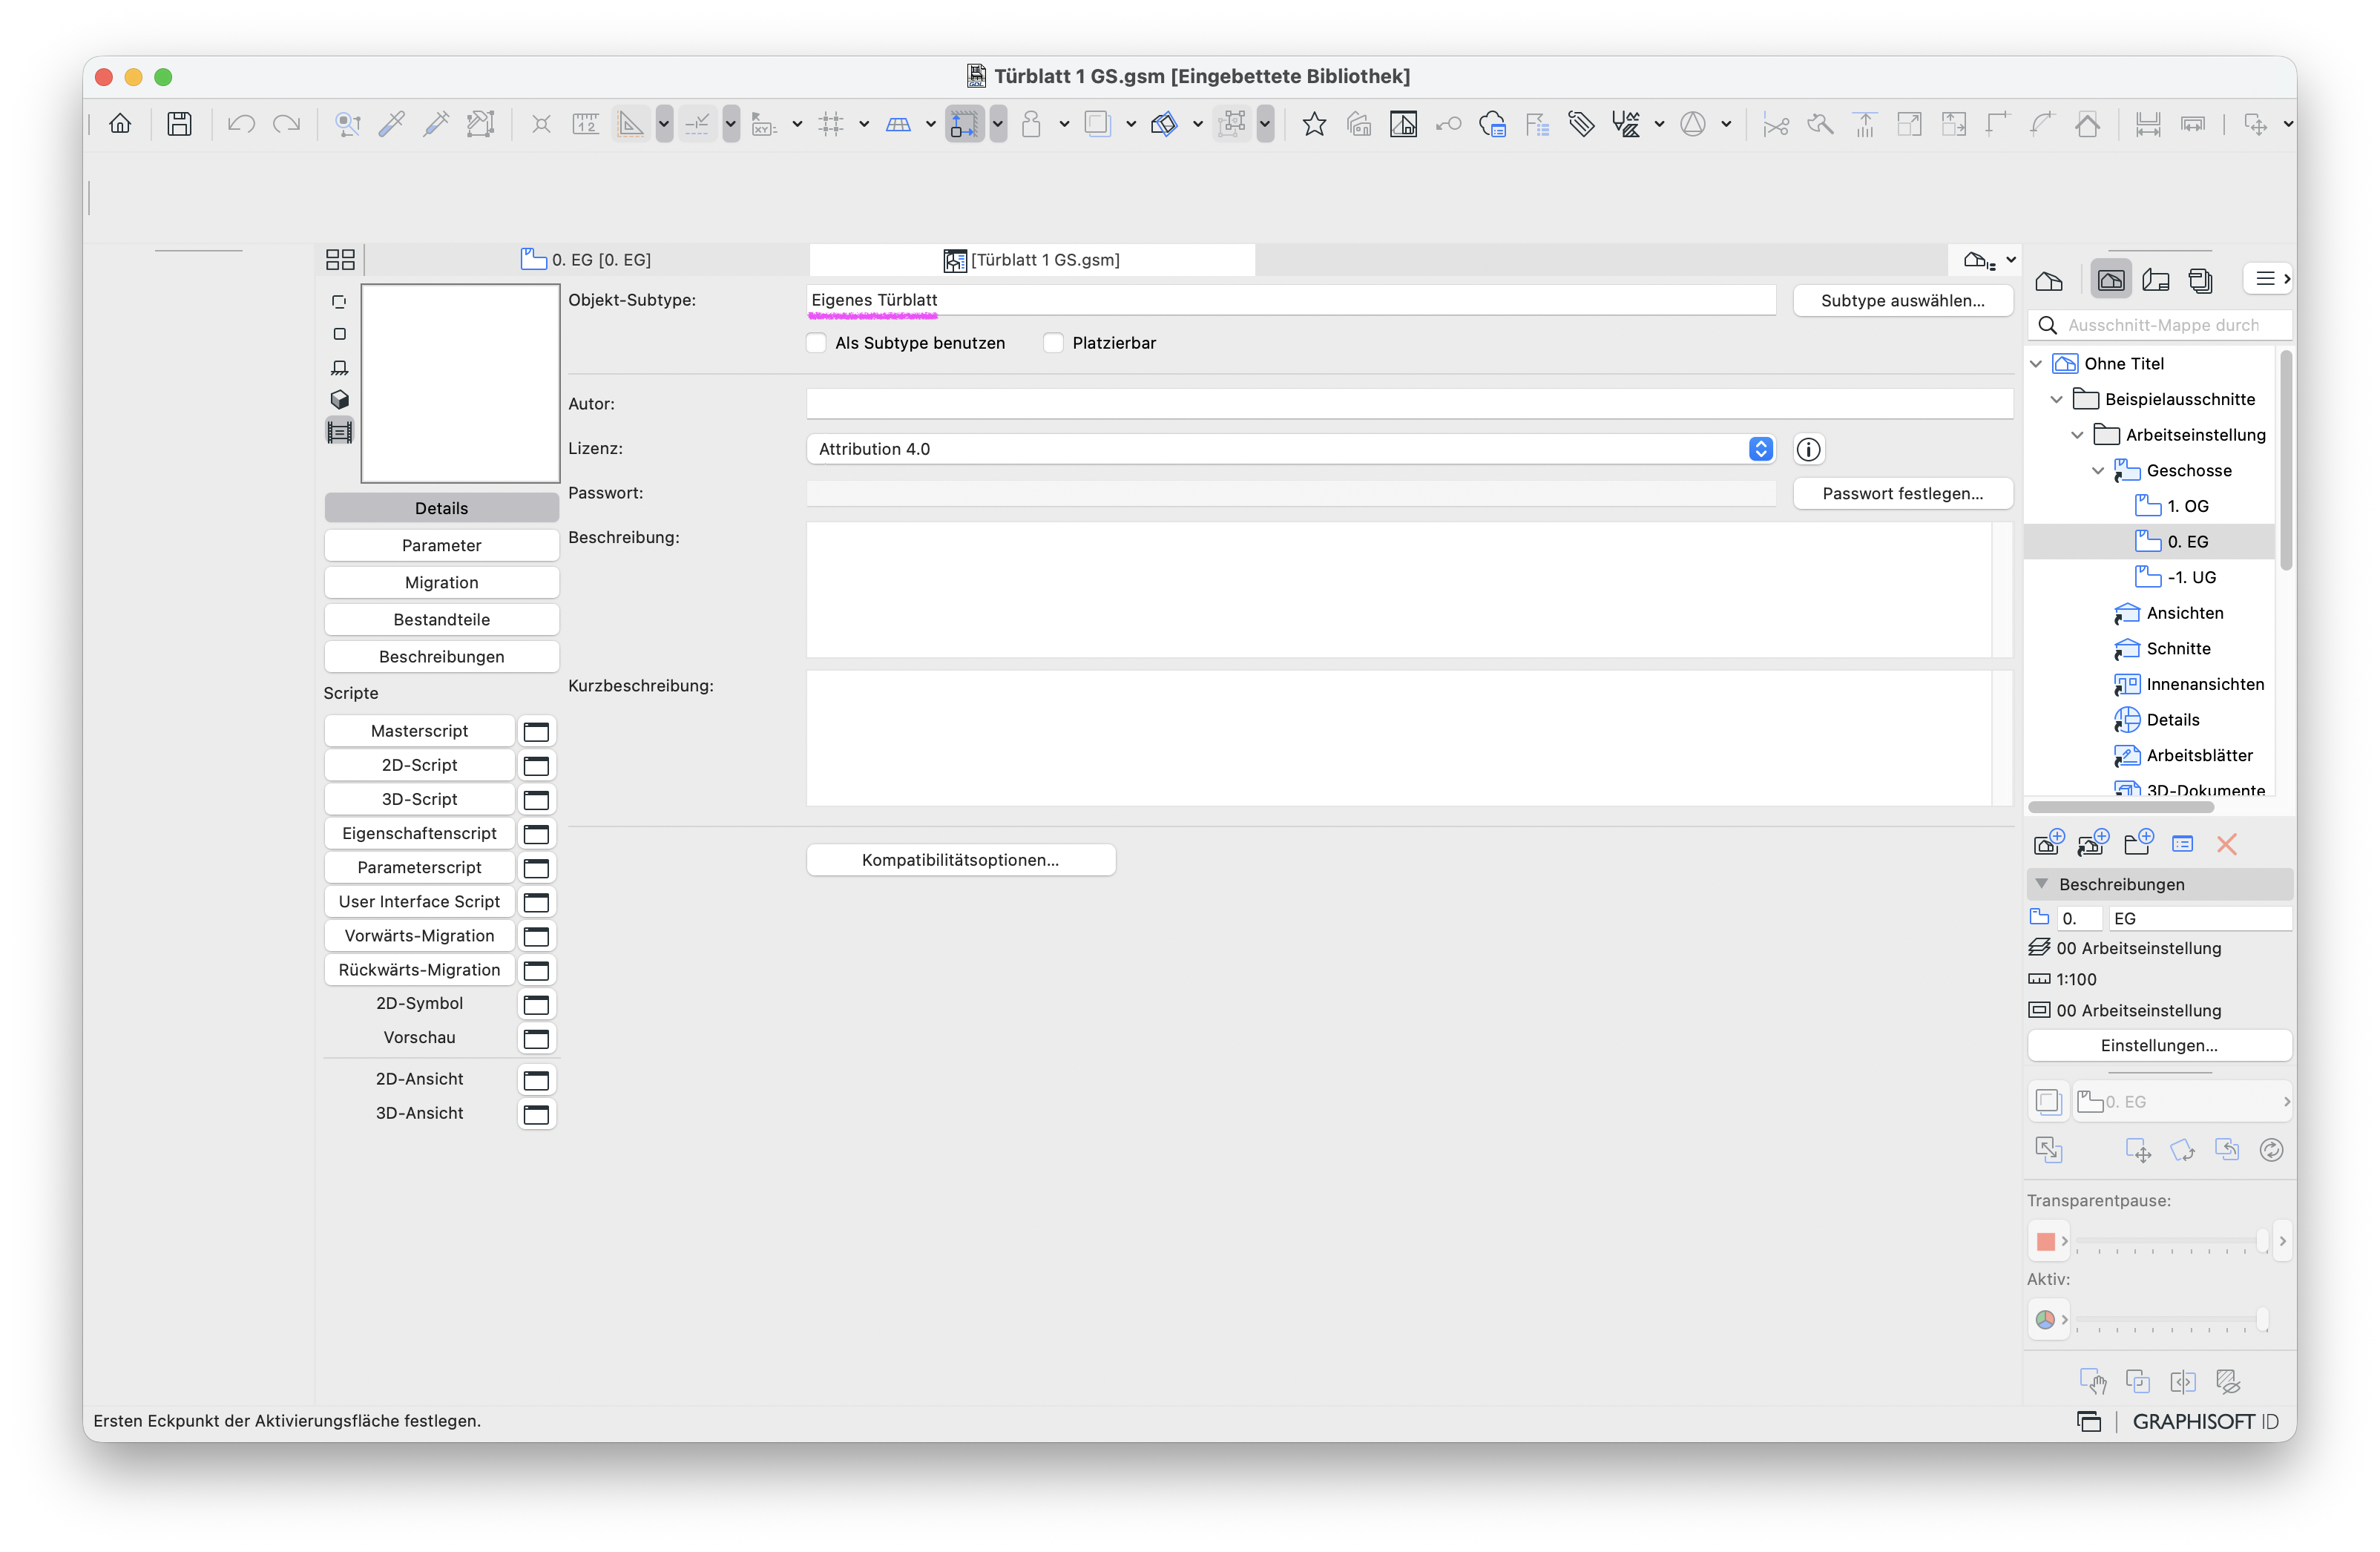Click the tab overview grid icon
This screenshot has height=1552, width=2380.
[x=340, y=260]
